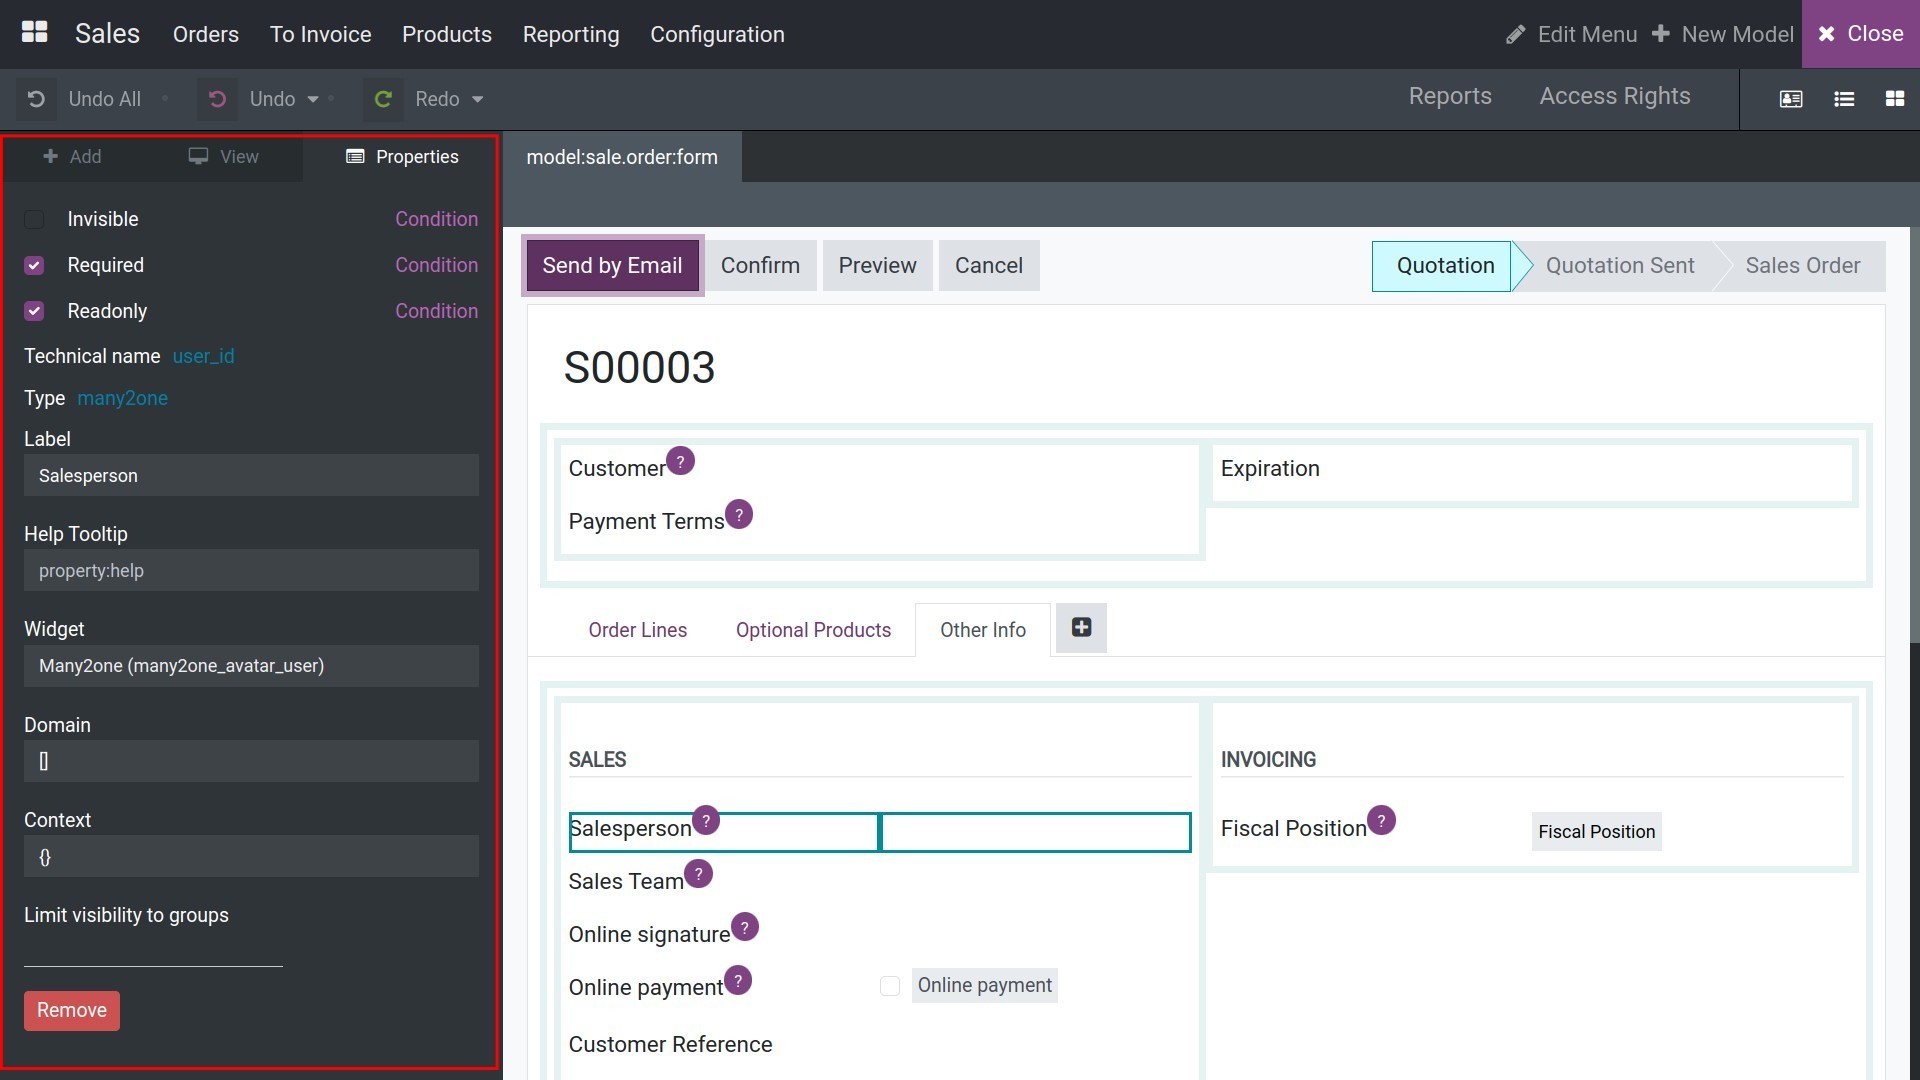1920x1080 pixels.
Task: Click the Help Tooltip input field
Action: 251,571
